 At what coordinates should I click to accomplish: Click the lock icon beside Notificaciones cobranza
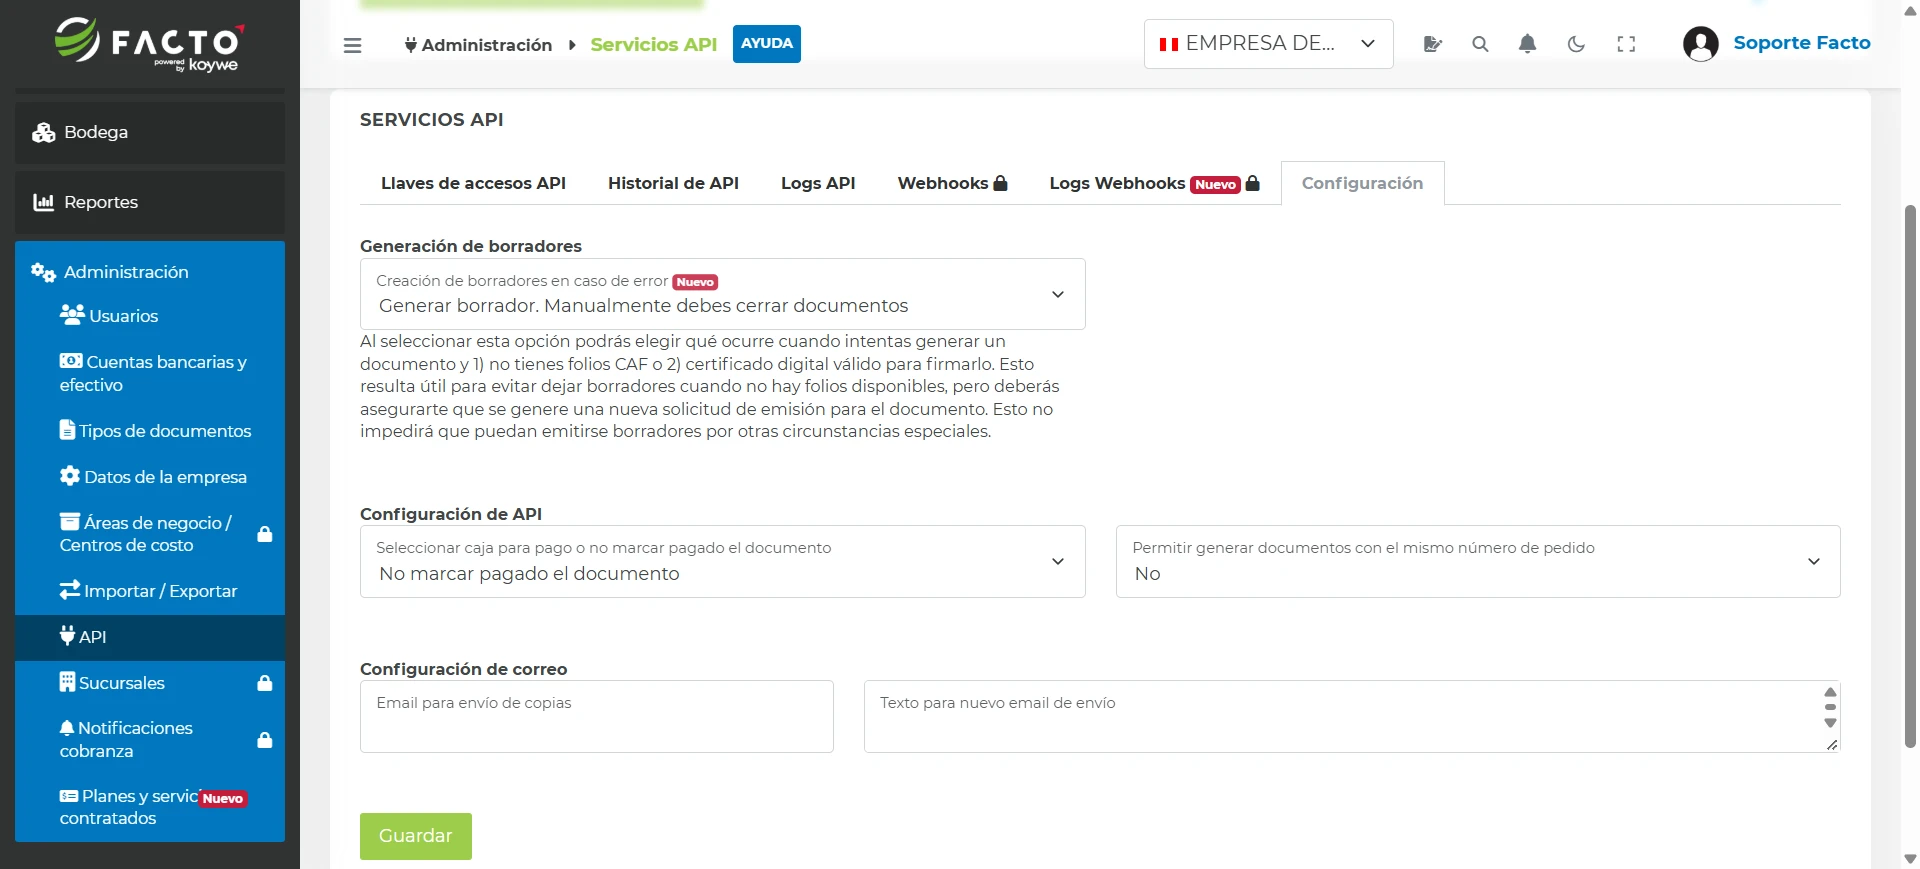pyautogui.click(x=265, y=740)
